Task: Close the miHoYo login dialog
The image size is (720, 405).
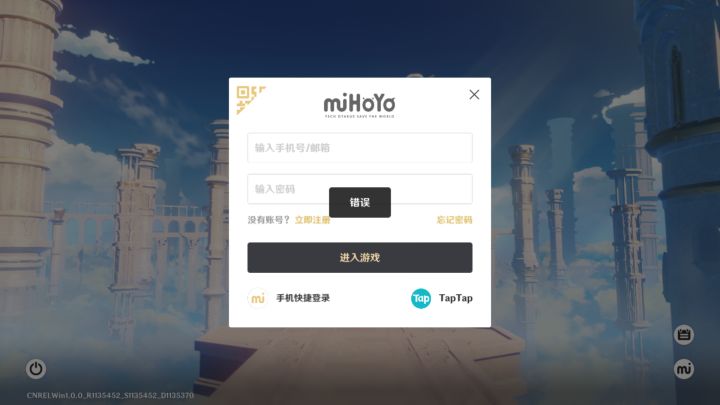Action: click(474, 95)
